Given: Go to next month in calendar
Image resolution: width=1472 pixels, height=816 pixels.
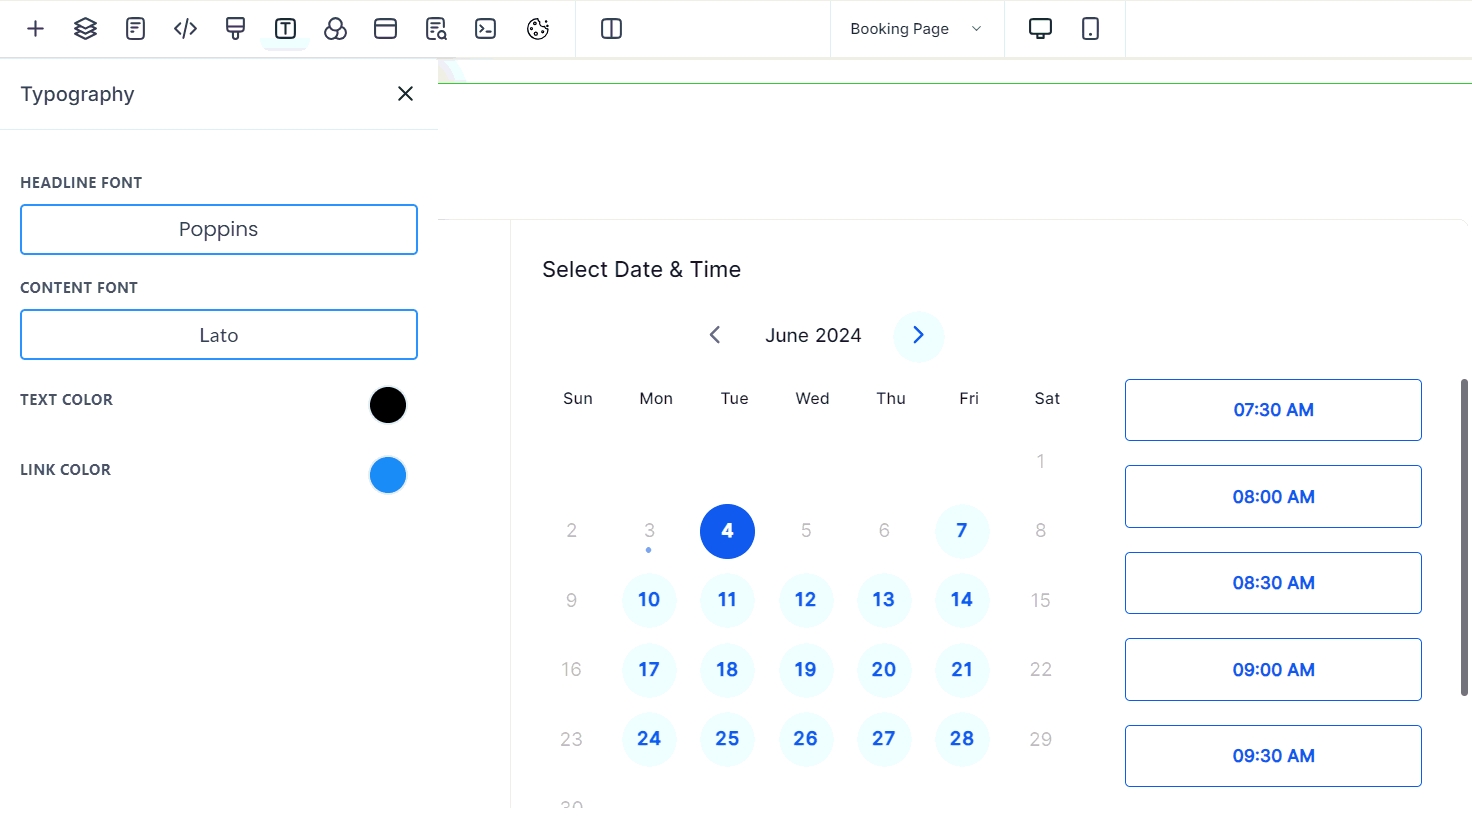Looking at the screenshot, I should (918, 336).
